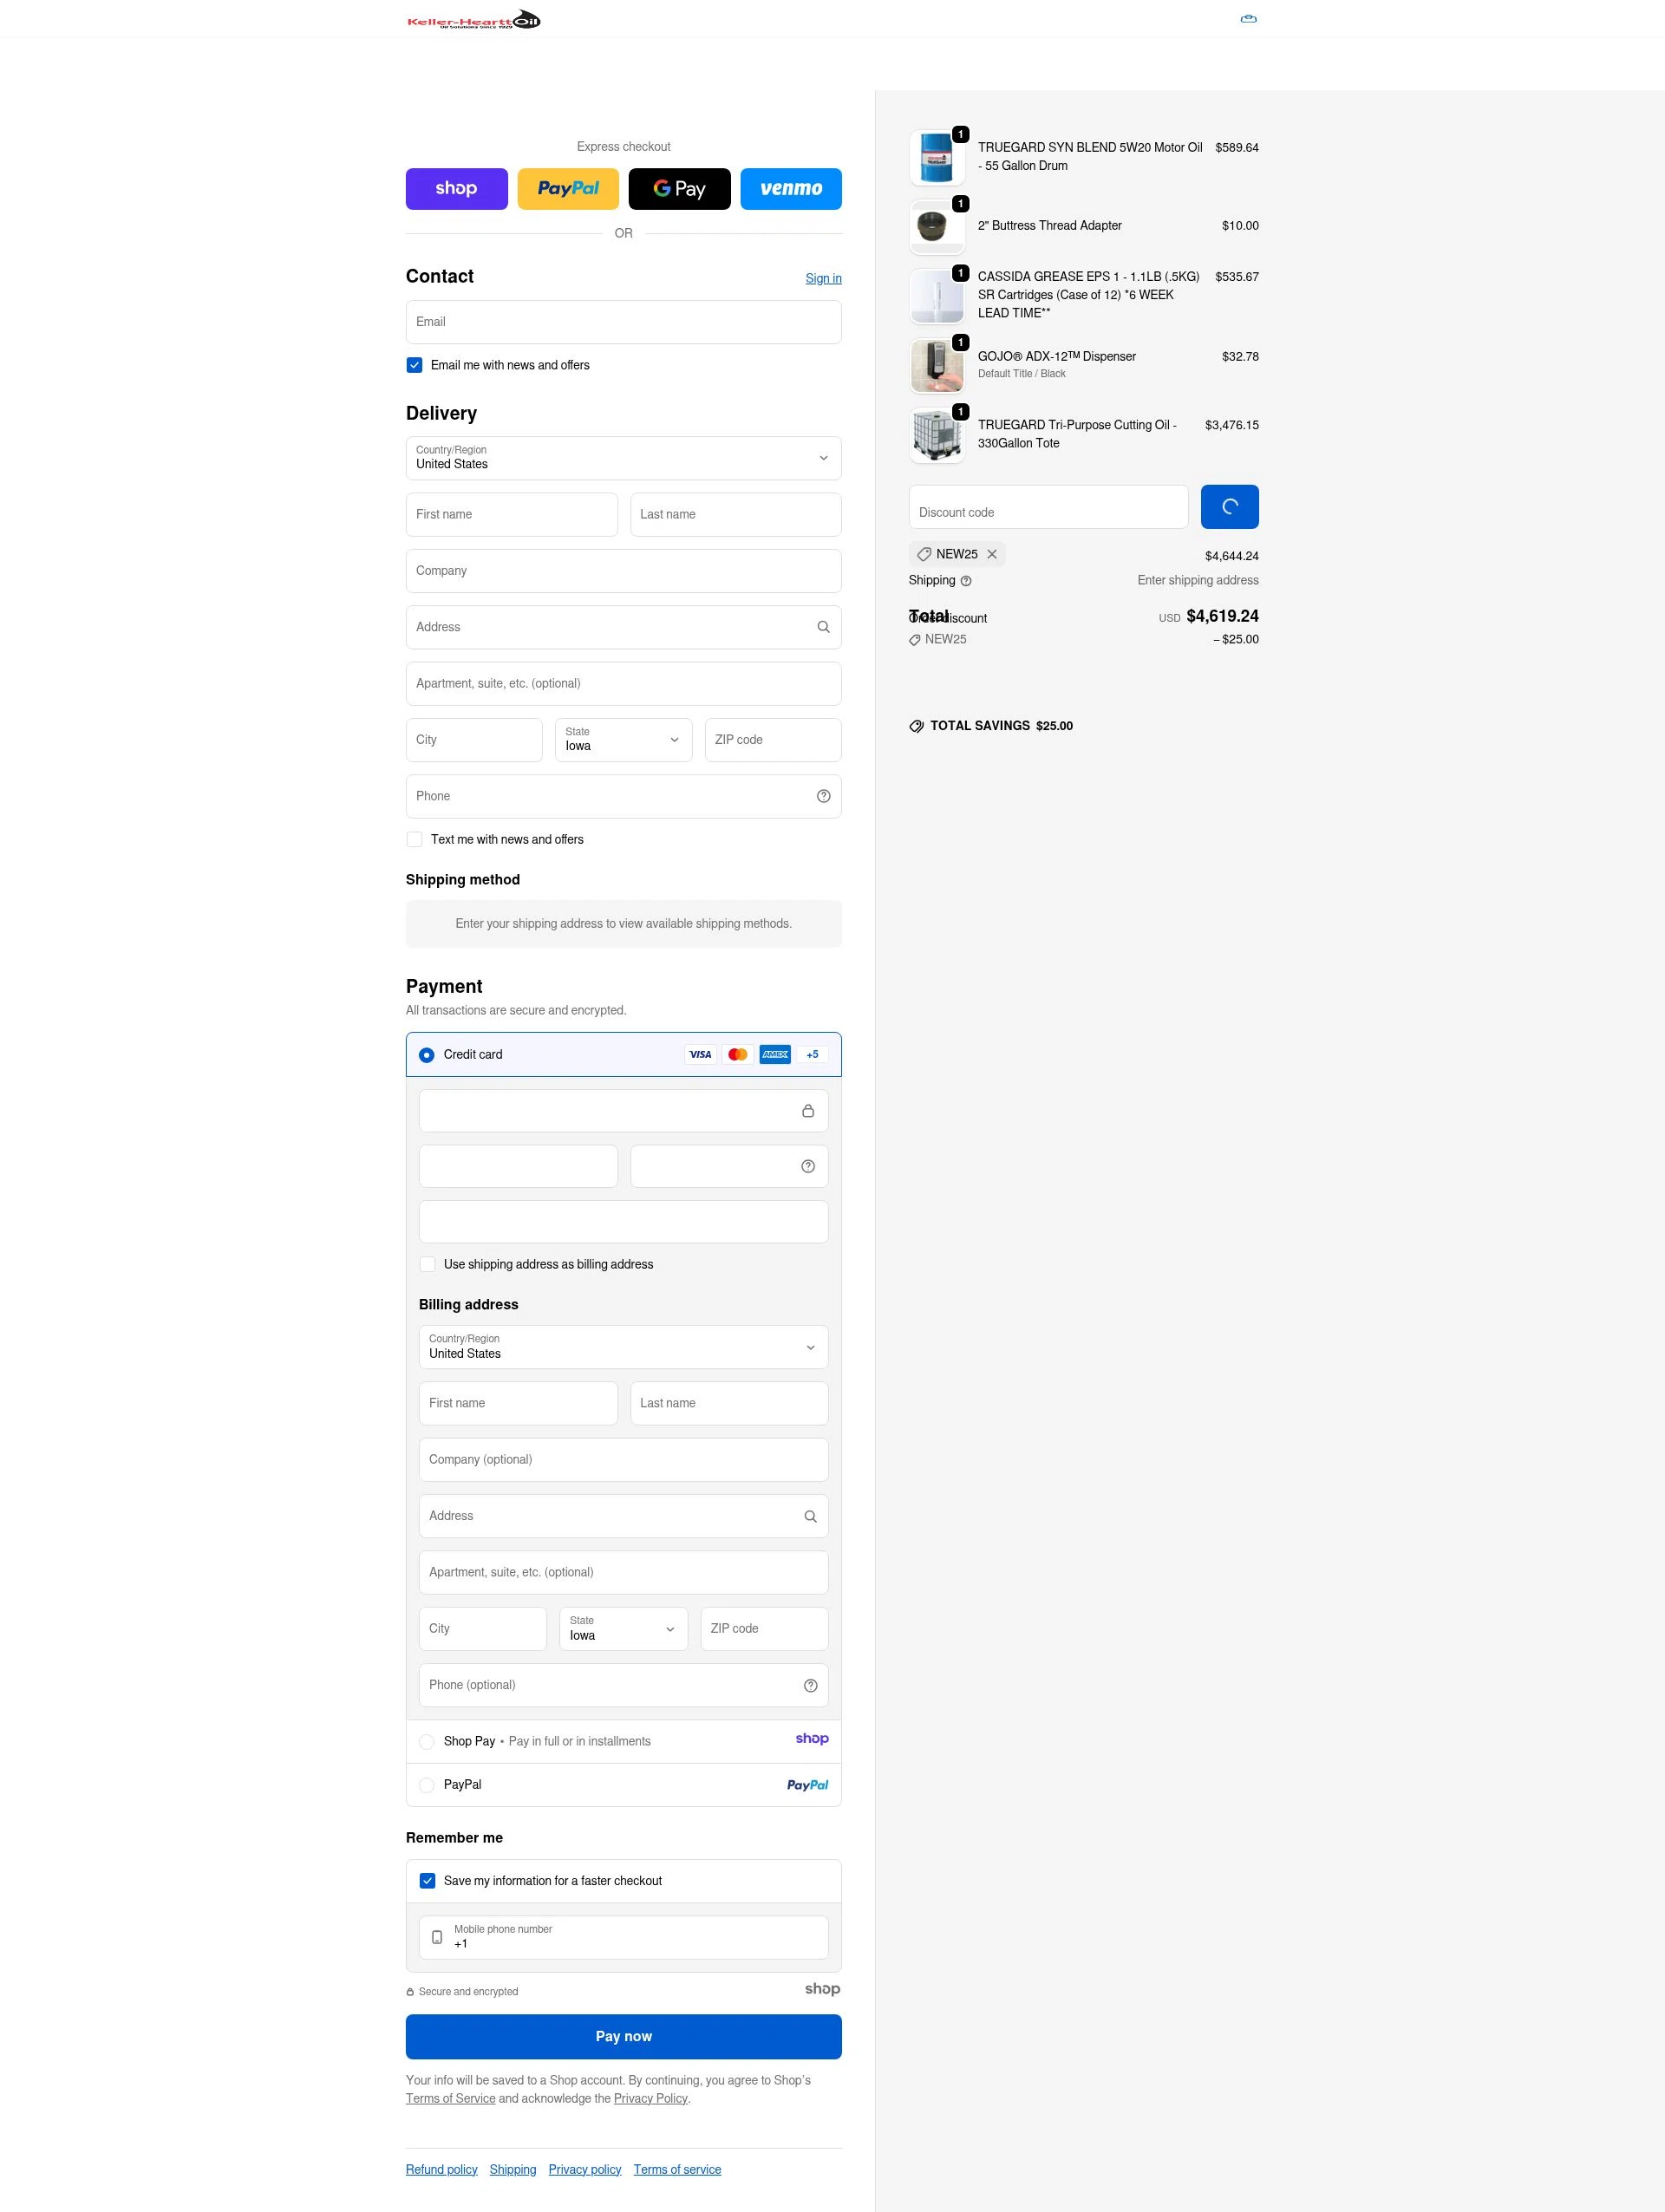Pay with Shop express checkout button
Viewport: 1665px width, 2212px height.
456,188
